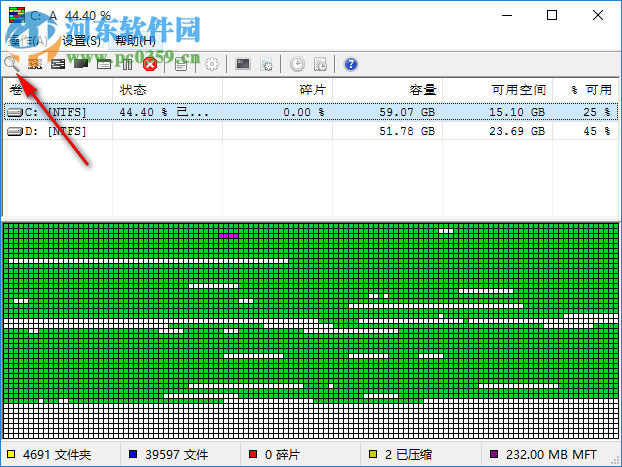Sort by the 碎片 column header
The image size is (622, 467).
pyautogui.click(x=277, y=90)
